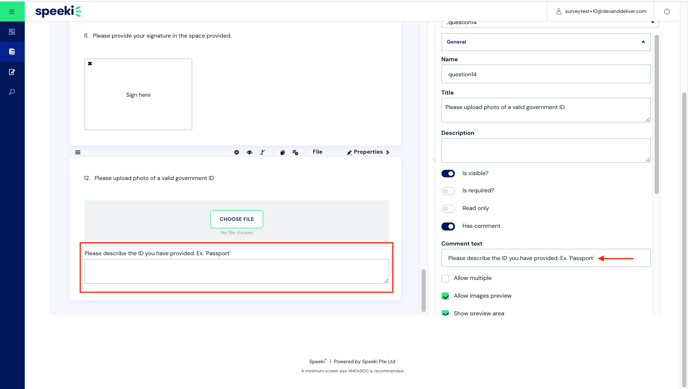Click the Sign here signature pad

tap(138, 94)
